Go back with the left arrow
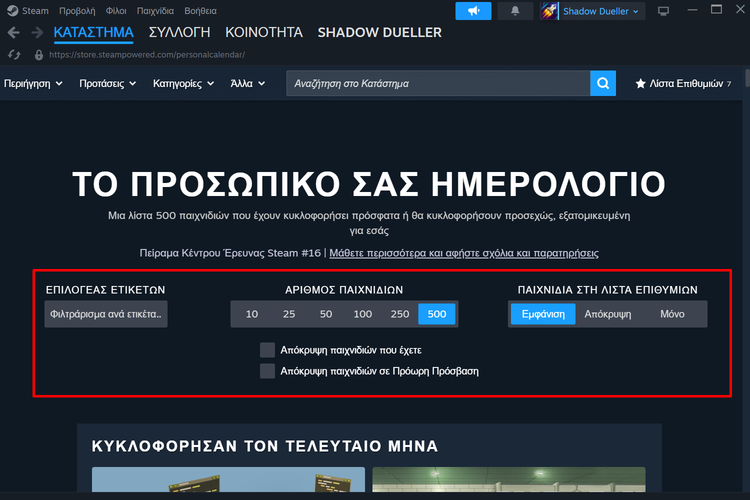 (13, 33)
